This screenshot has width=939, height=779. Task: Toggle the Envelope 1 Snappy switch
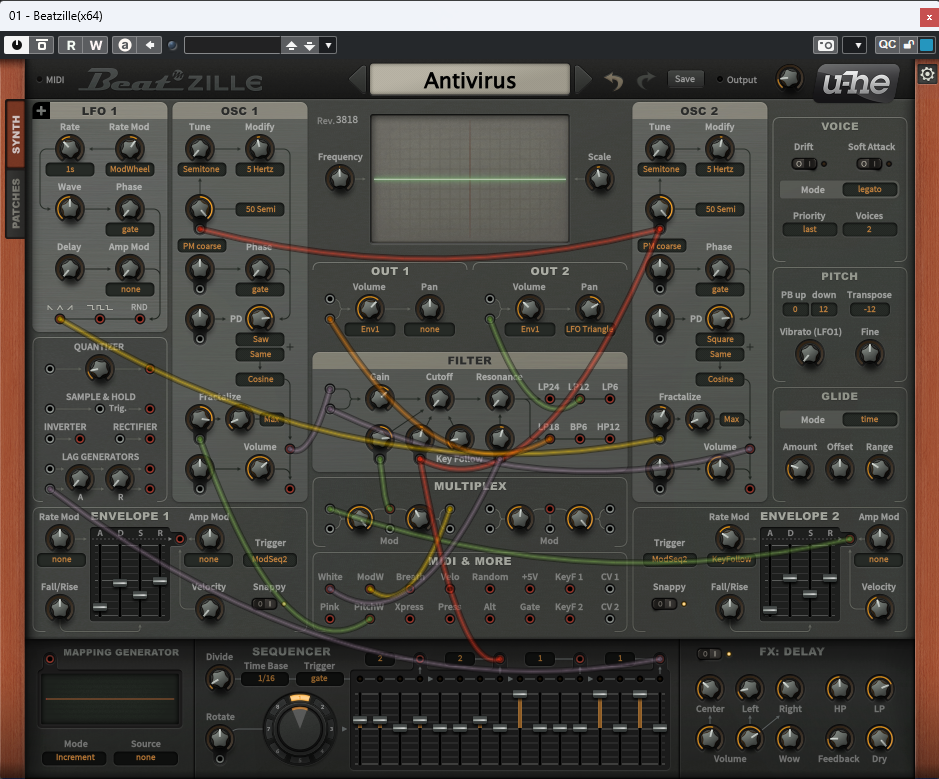tap(263, 604)
